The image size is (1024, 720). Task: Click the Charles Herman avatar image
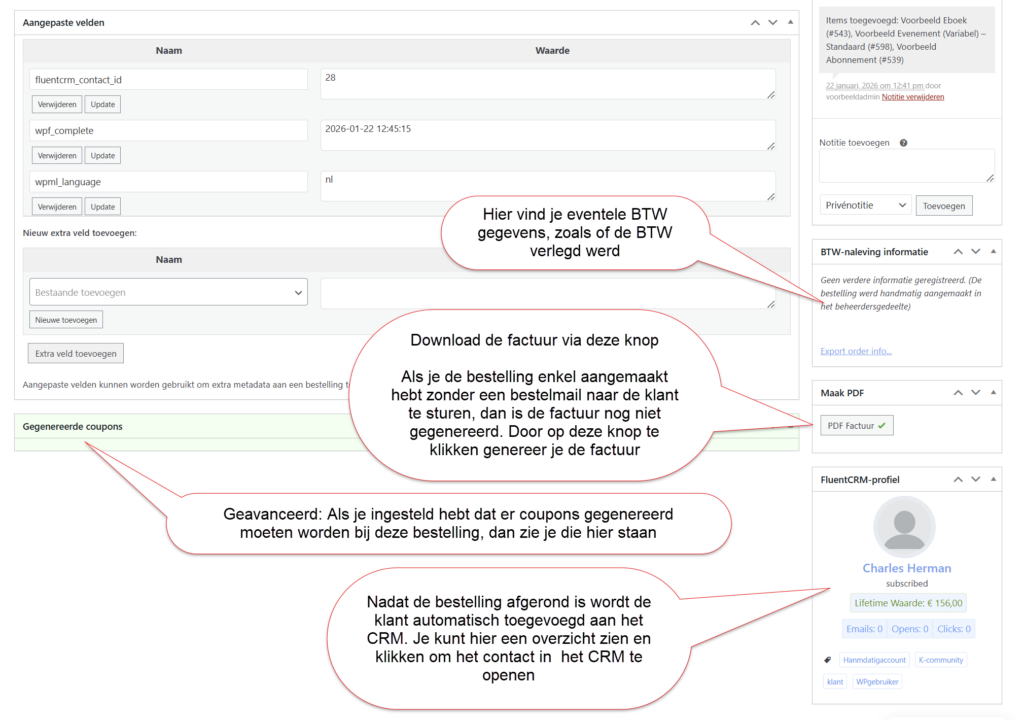[904, 527]
